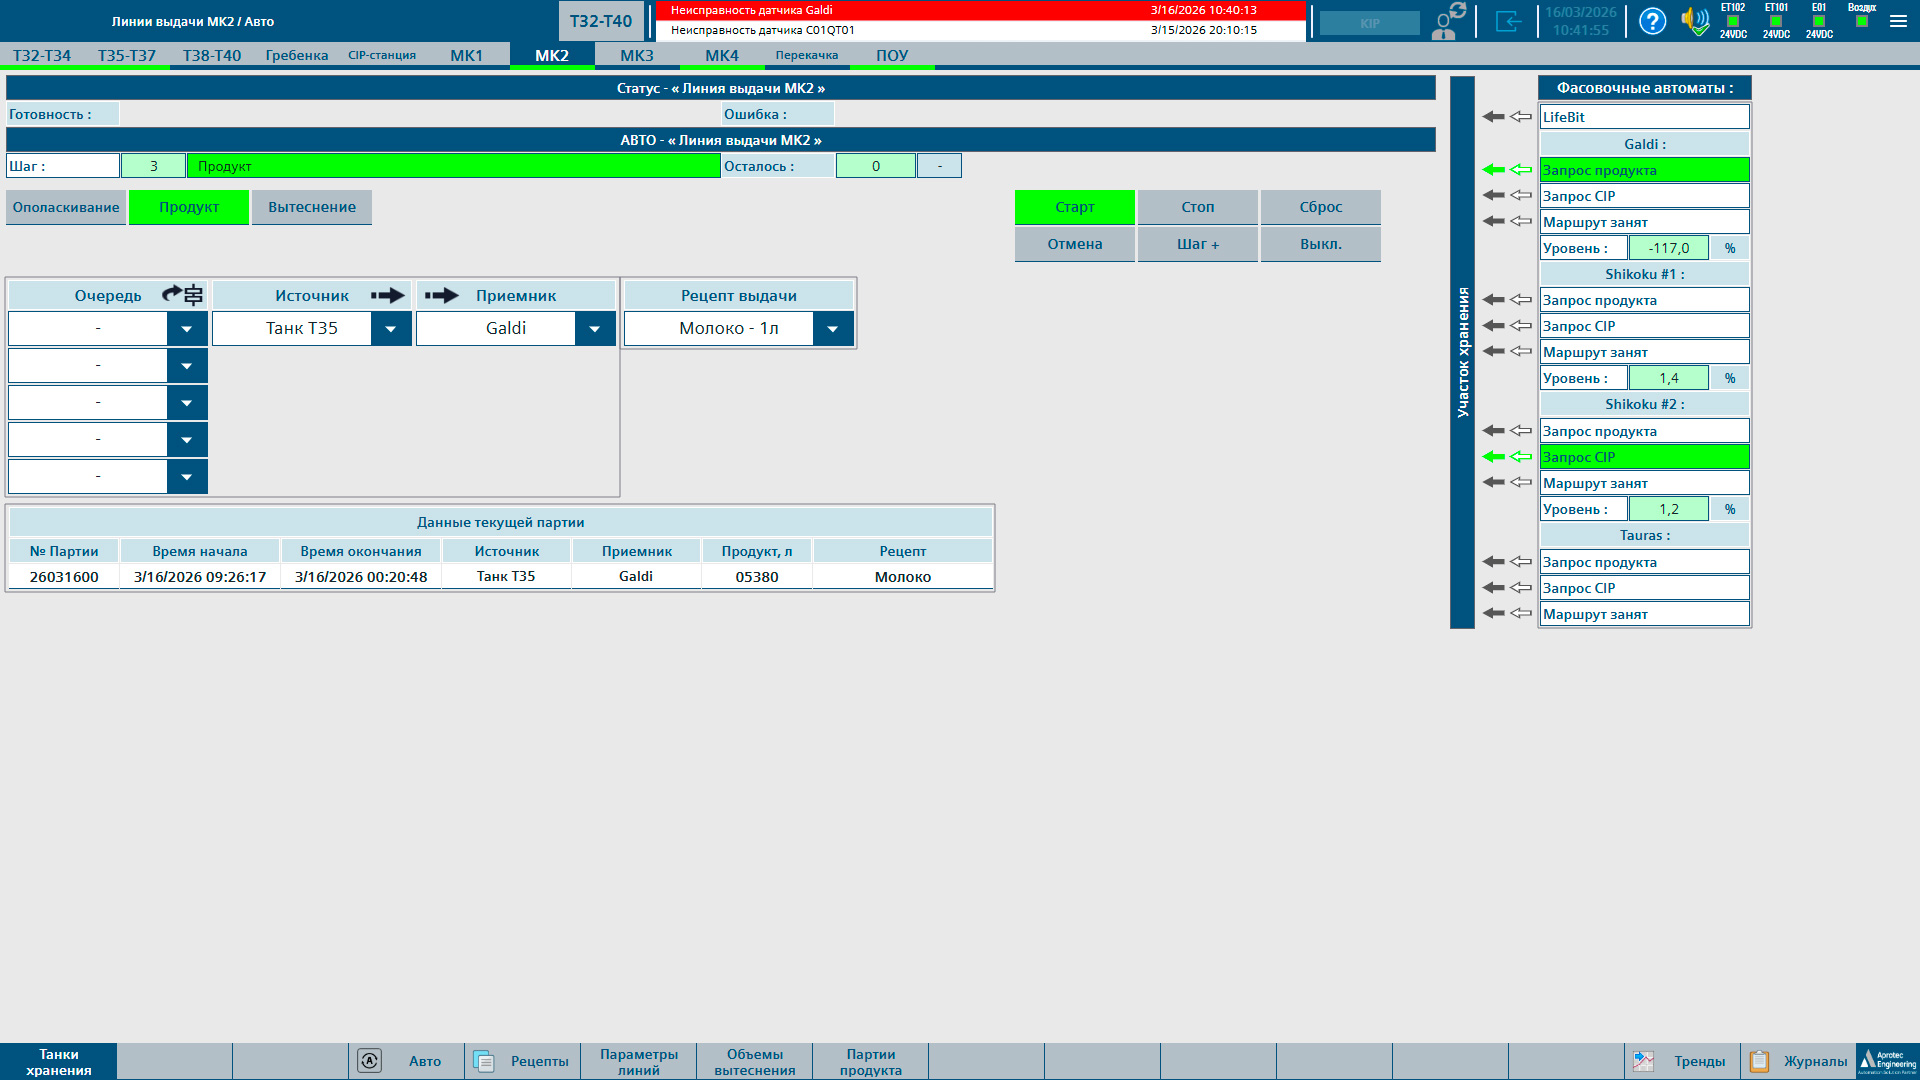Toggle the Ополаскивание mode button

(x=66, y=207)
